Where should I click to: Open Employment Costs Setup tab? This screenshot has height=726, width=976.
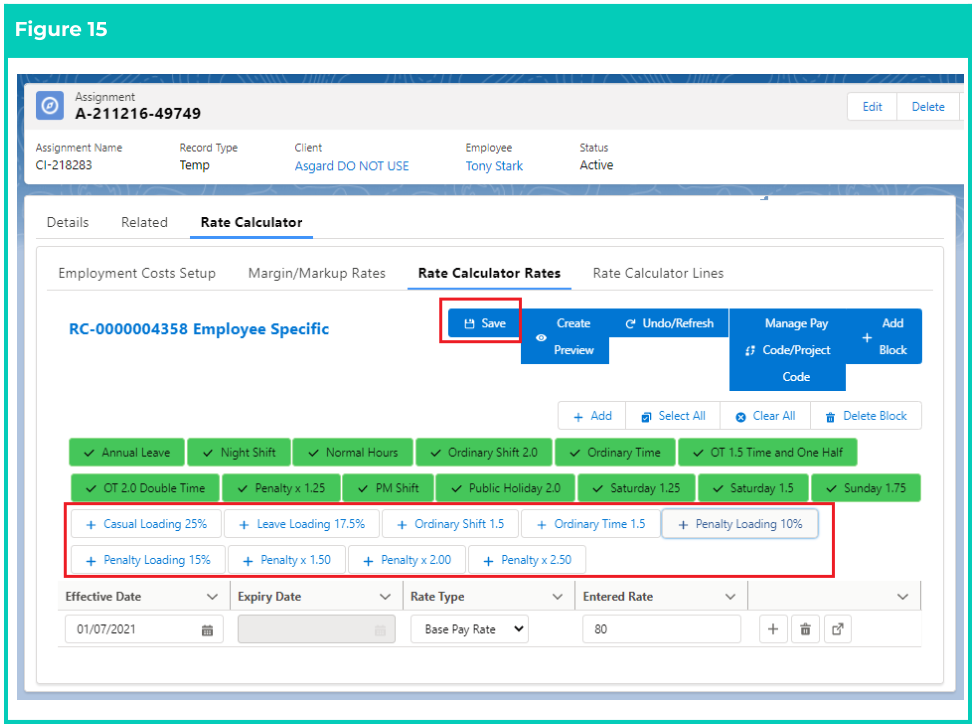point(137,273)
